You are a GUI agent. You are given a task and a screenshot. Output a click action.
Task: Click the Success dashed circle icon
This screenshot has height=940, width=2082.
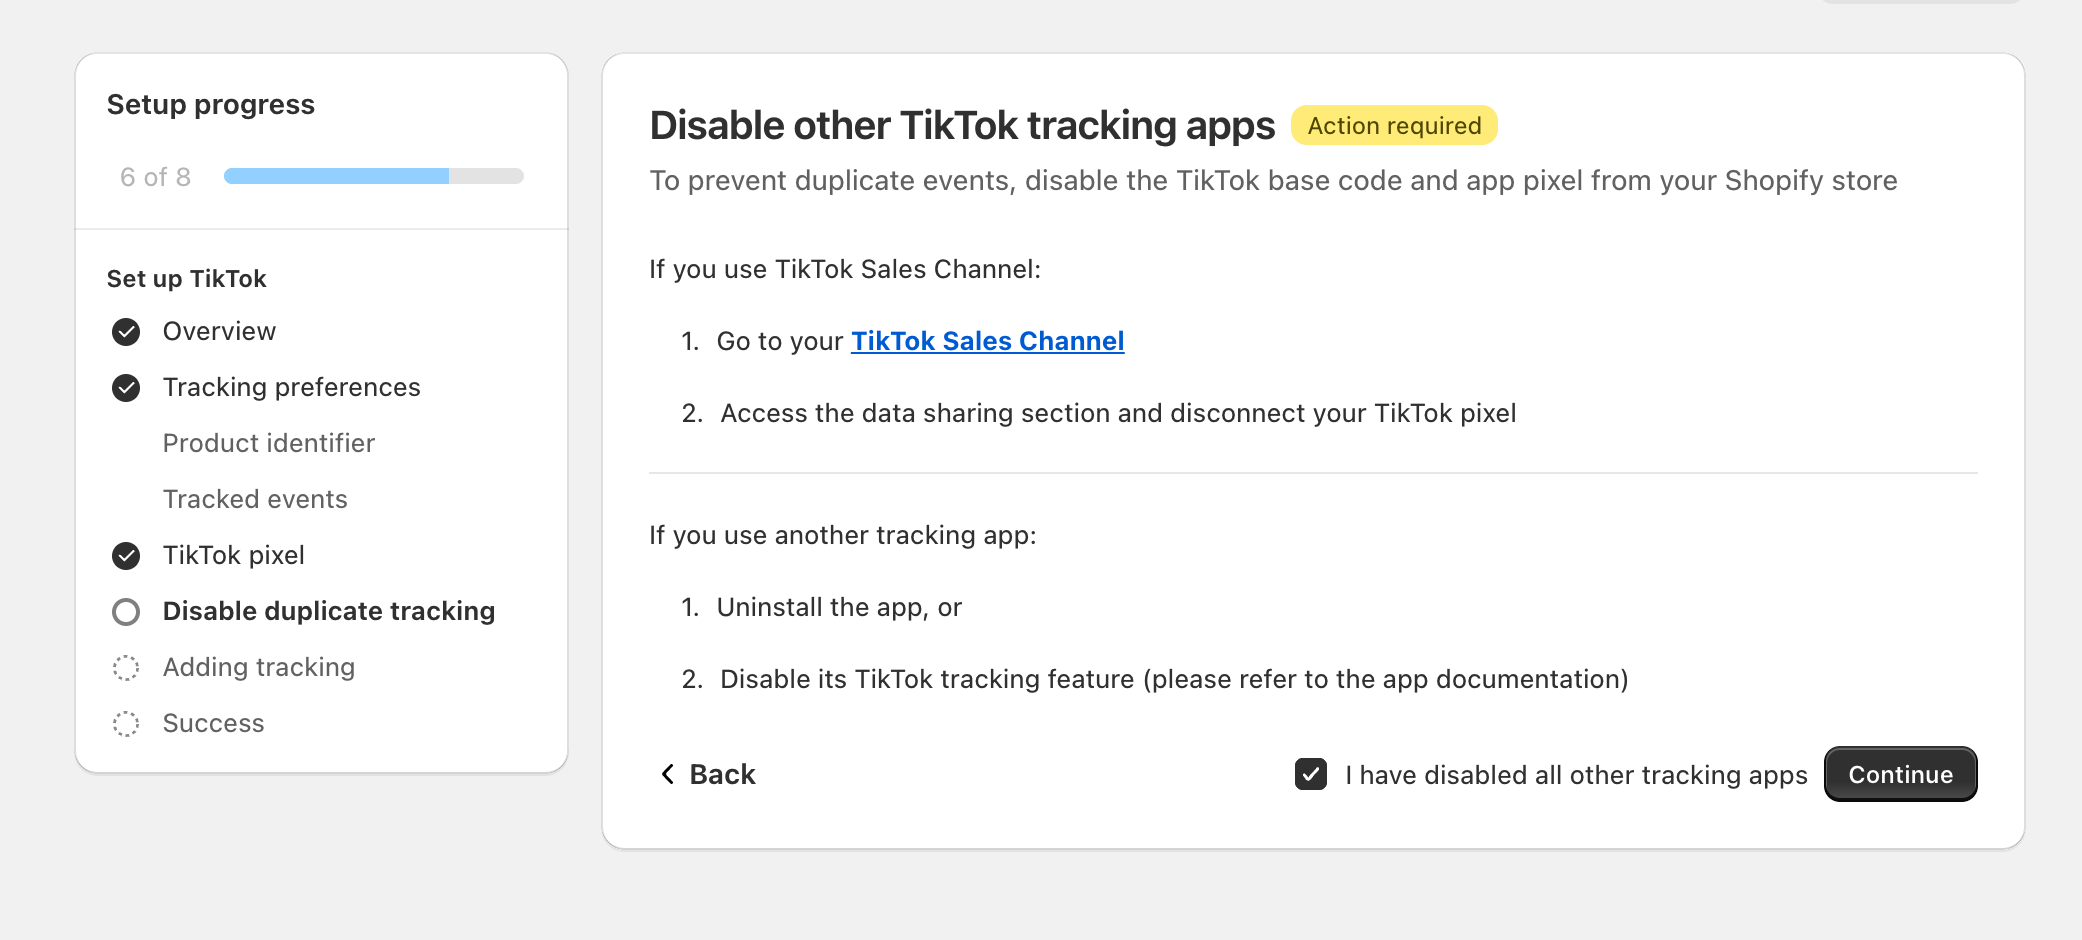[126, 724]
